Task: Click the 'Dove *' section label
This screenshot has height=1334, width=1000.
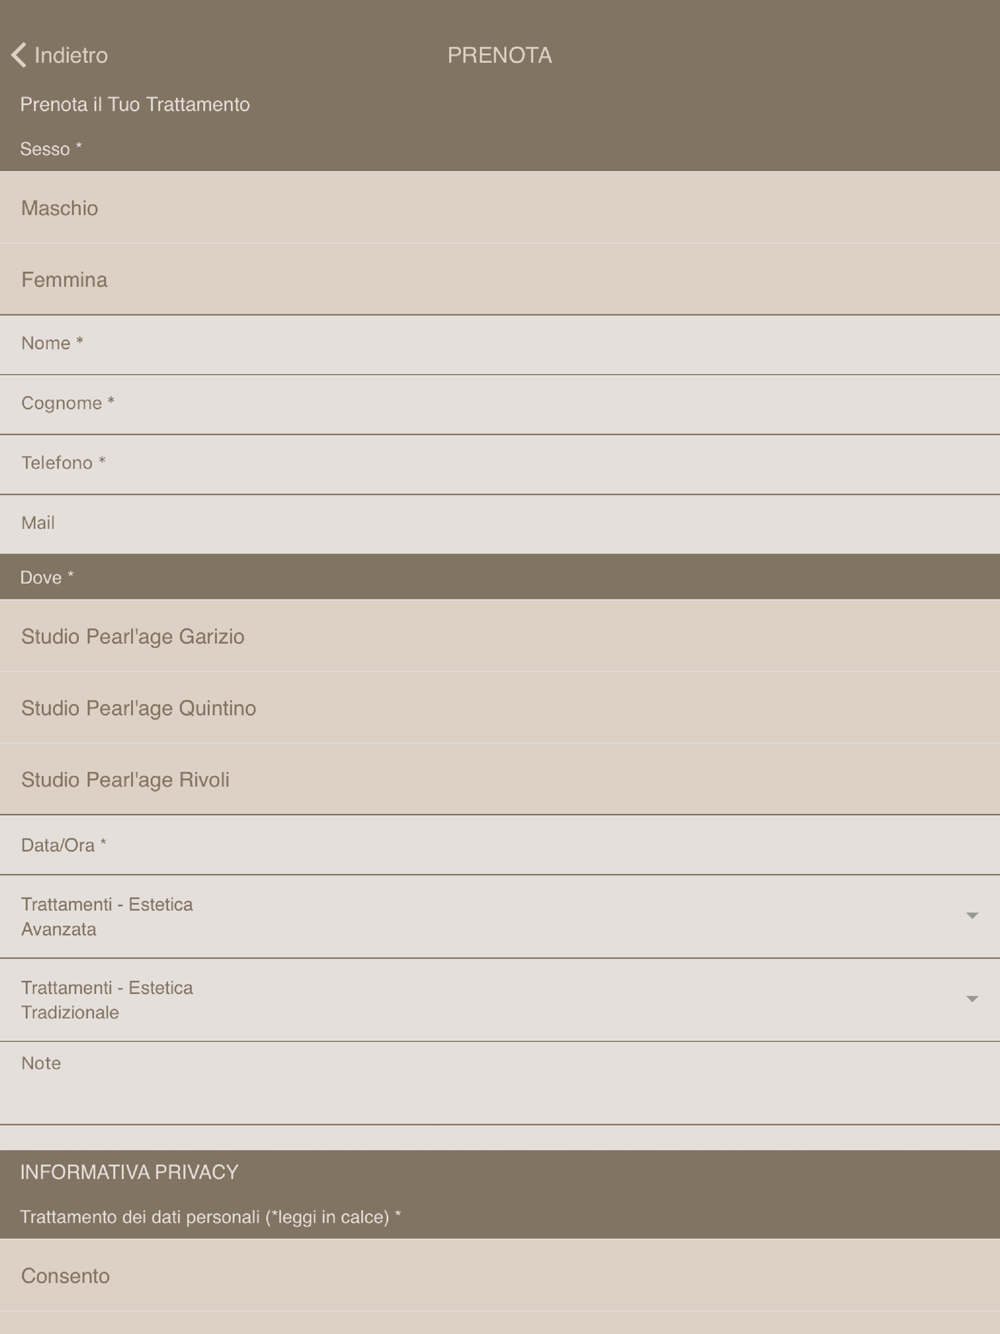Action: click(47, 577)
